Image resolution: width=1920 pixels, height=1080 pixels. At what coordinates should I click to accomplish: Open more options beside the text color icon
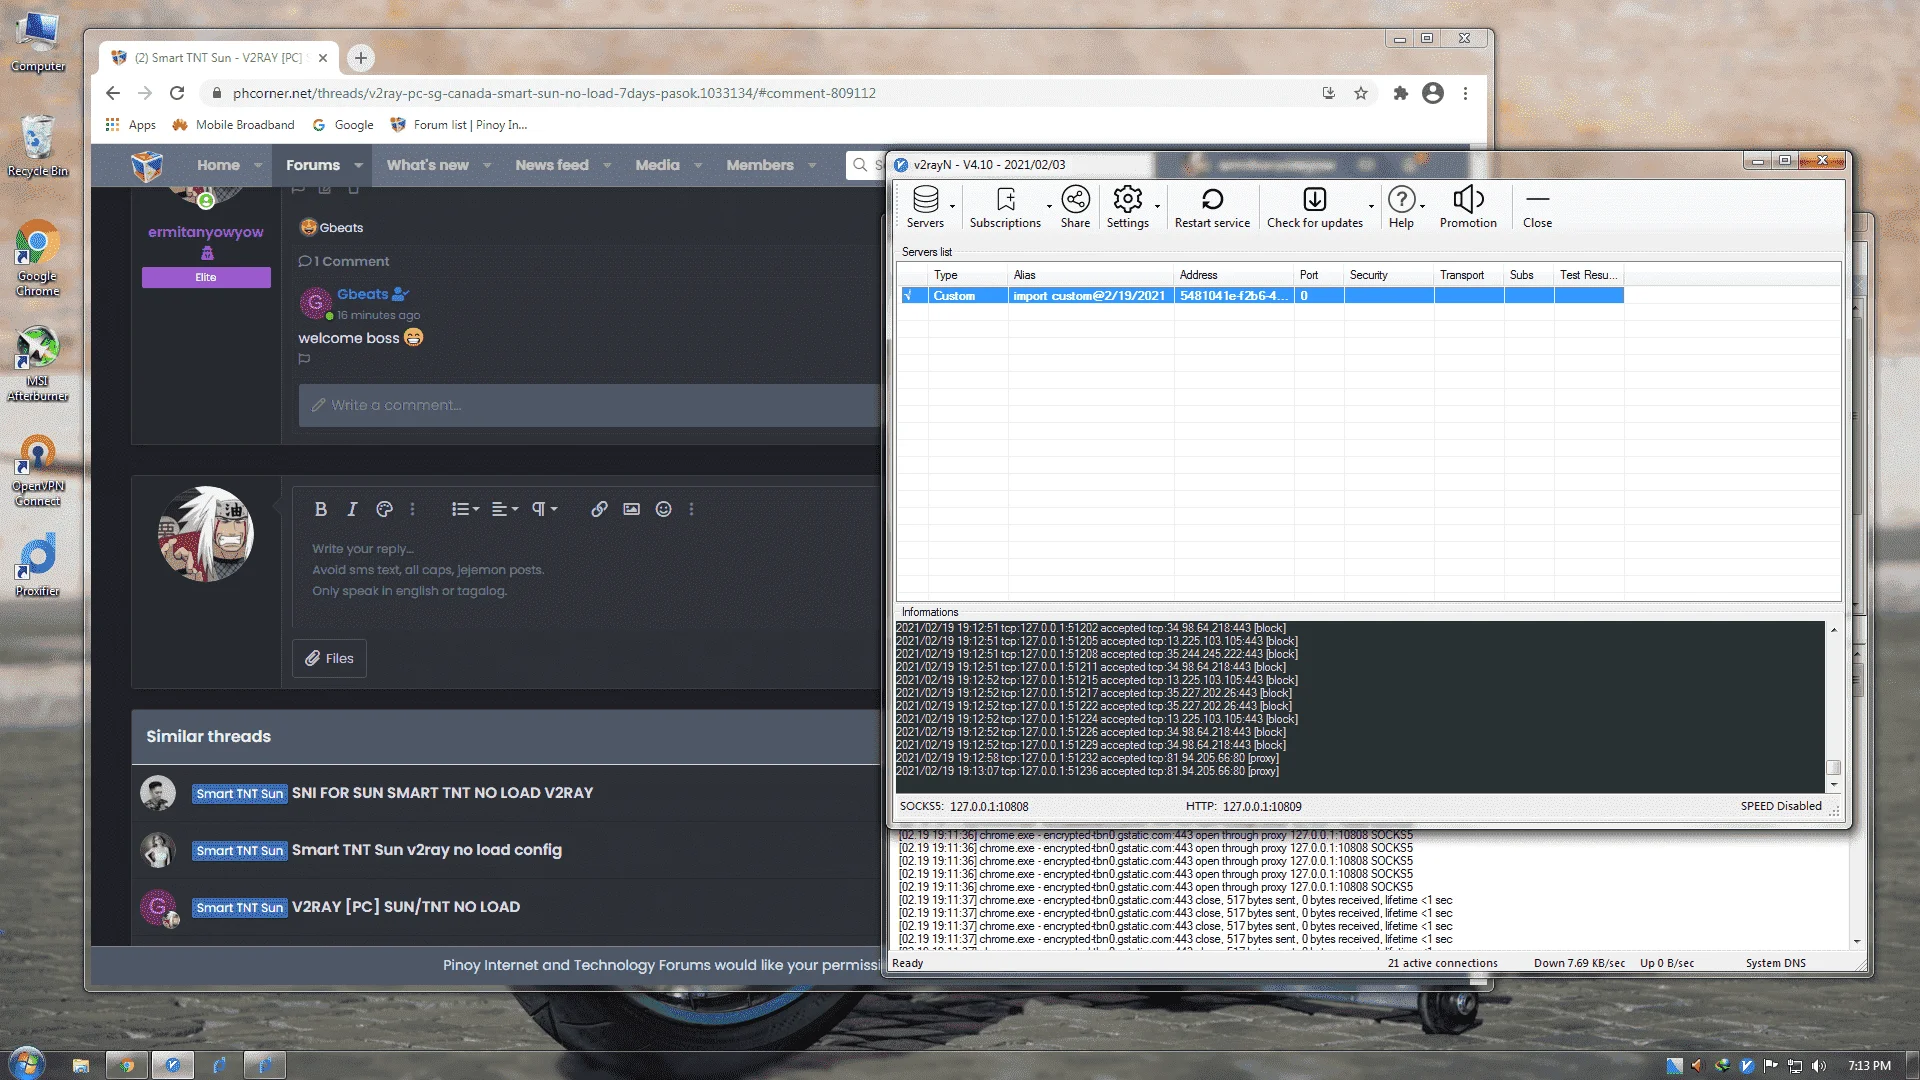coord(412,509)
